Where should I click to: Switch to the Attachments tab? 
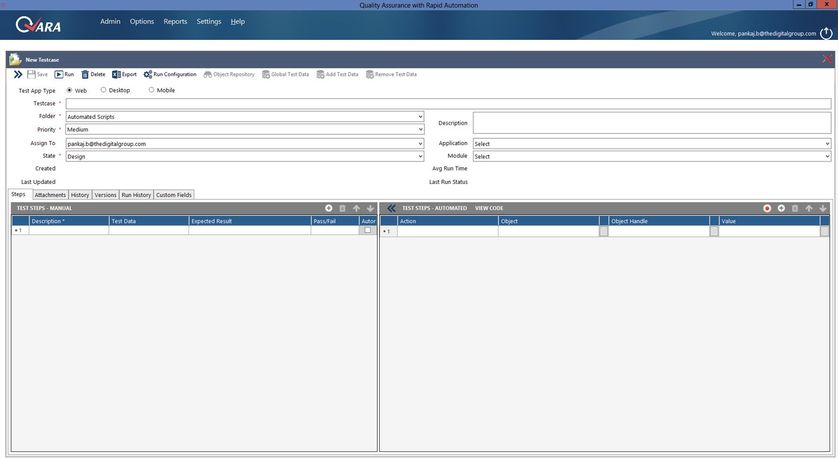[50, 195]
